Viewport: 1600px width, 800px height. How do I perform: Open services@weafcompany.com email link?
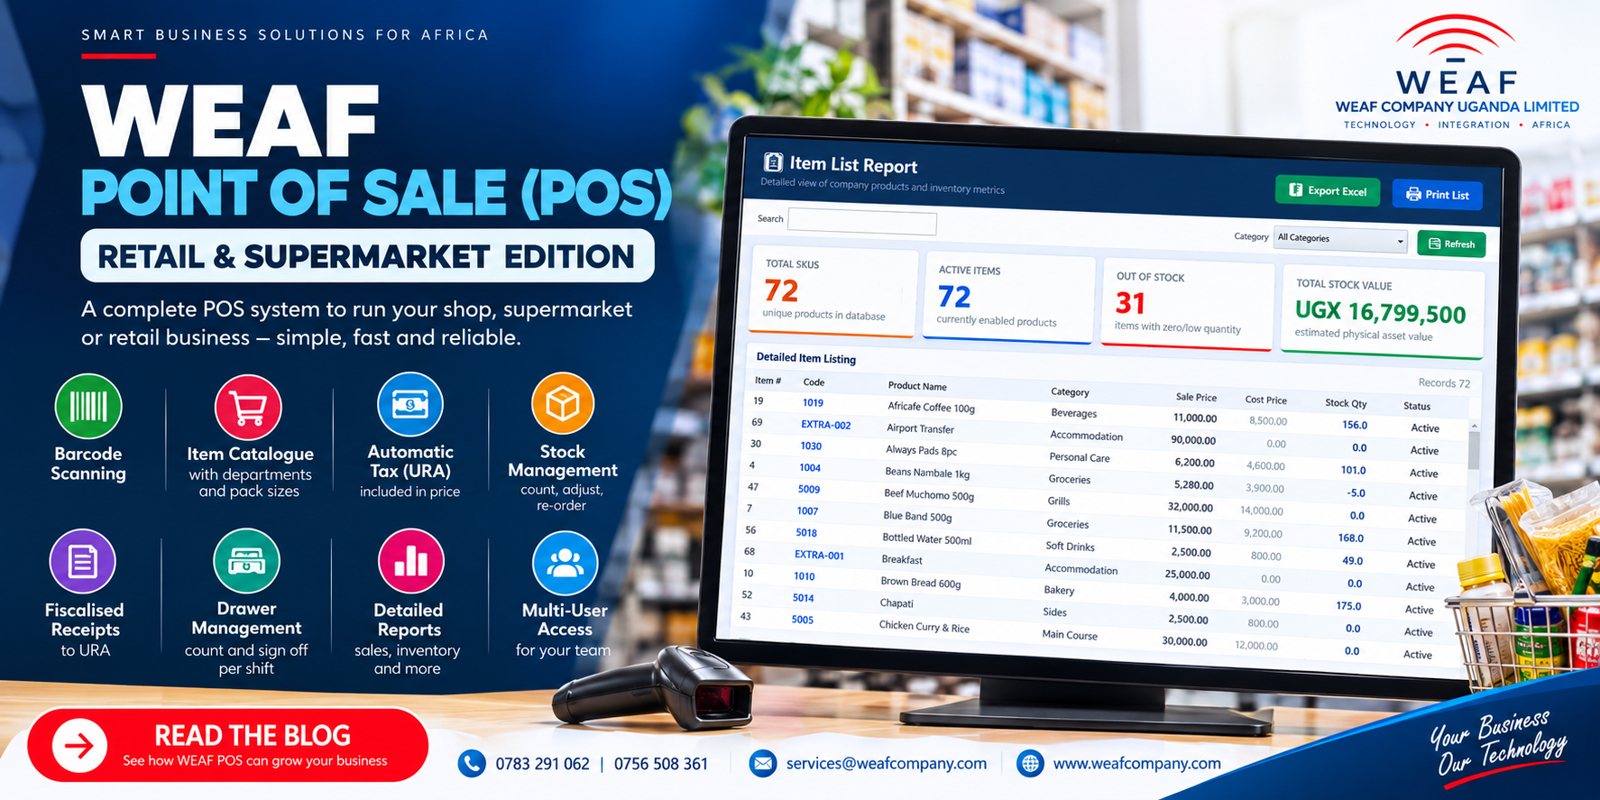(886, 763)
